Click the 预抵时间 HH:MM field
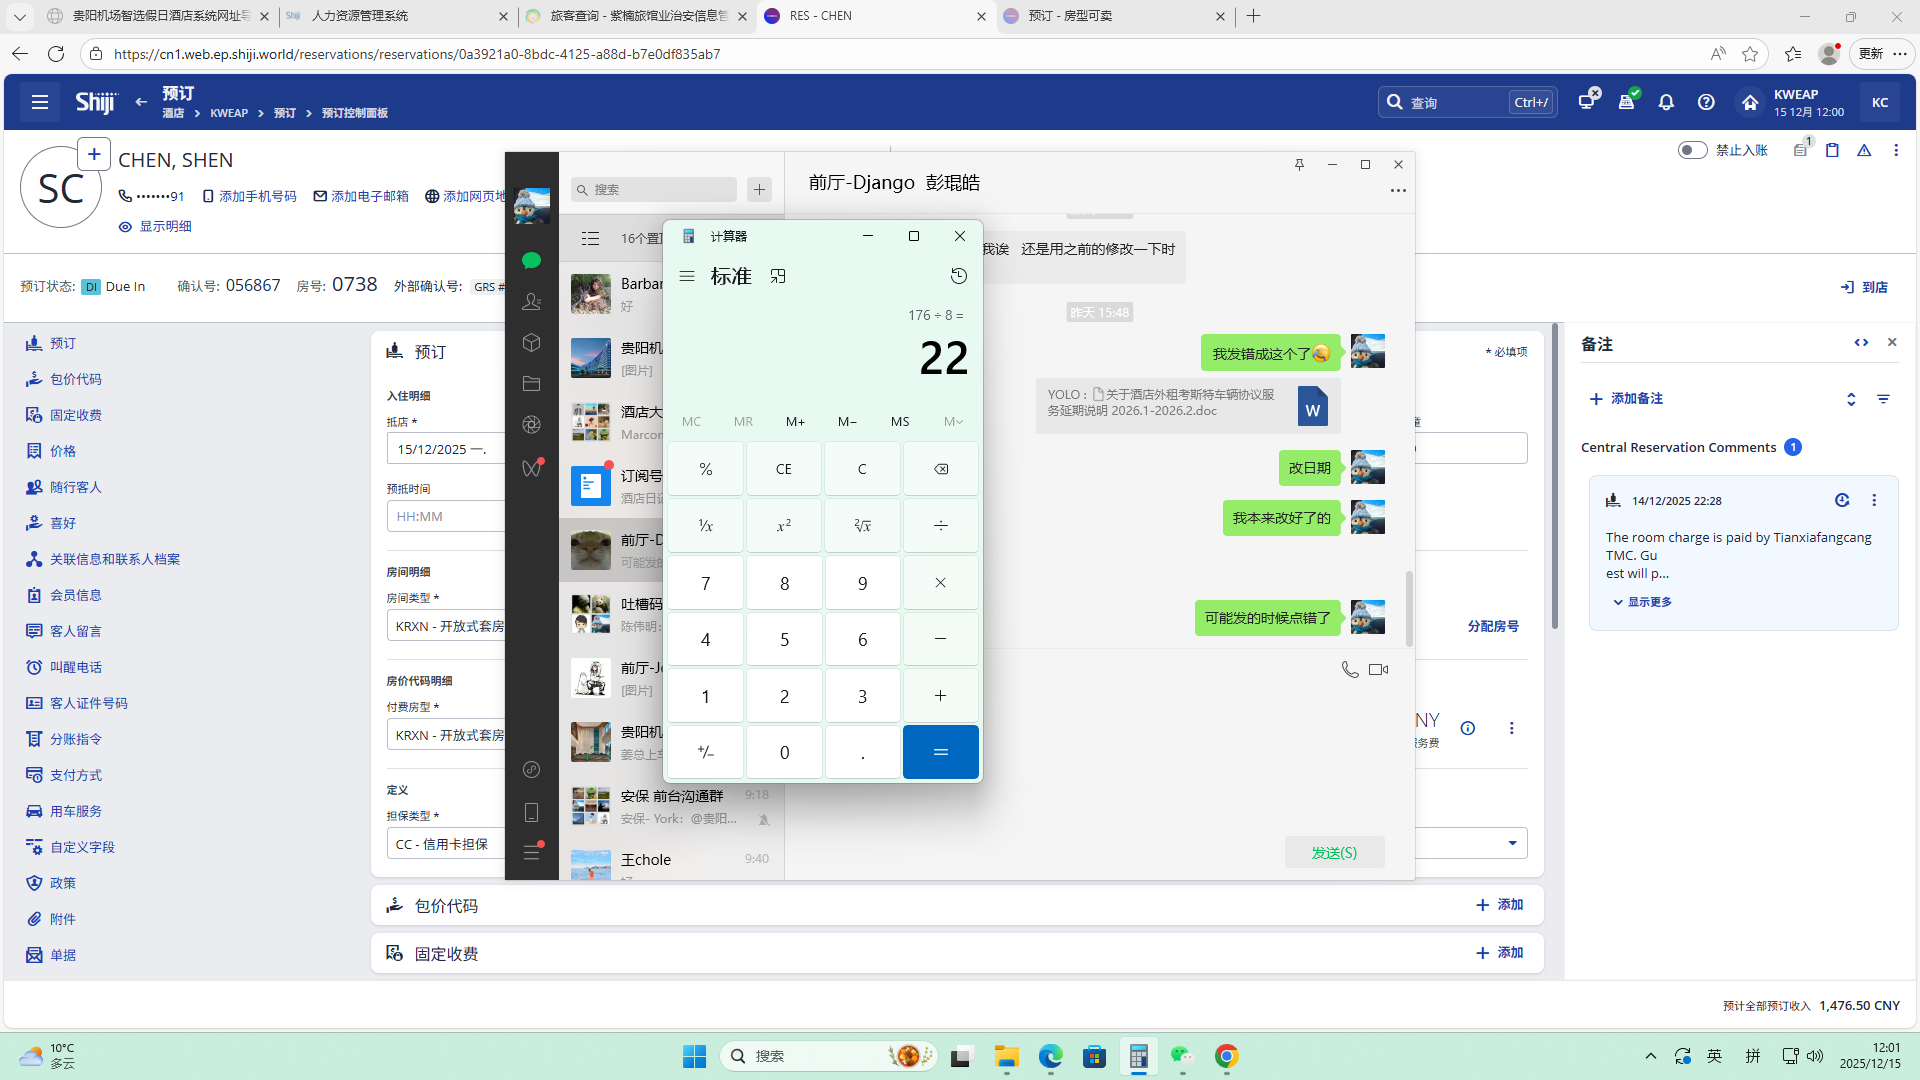The width and height of the screenshot is (1920, 1080). pos(445,517)
